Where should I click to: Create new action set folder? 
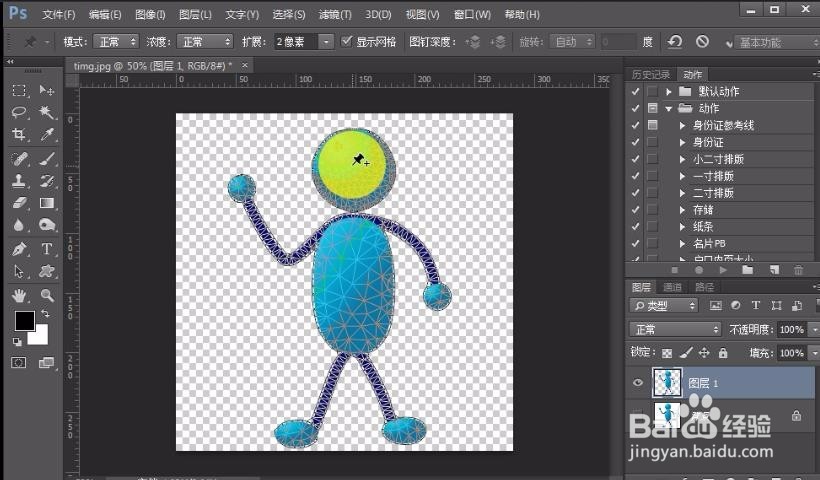pos(748,270)
